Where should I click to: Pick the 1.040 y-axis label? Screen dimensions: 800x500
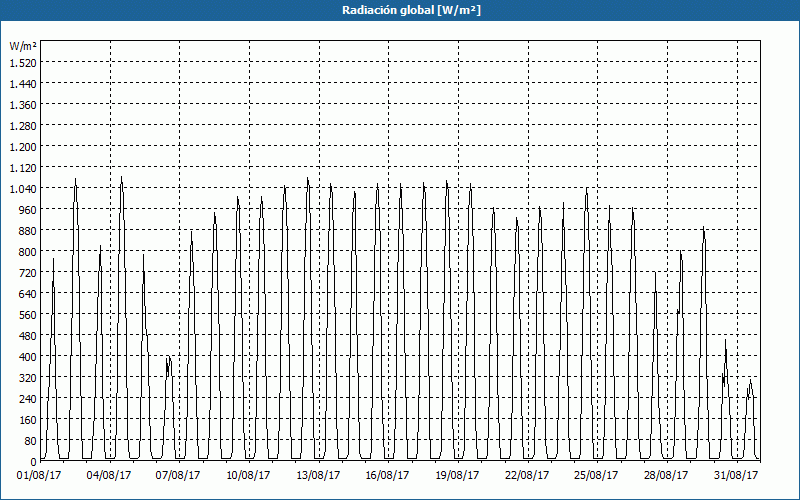point(23,189)
